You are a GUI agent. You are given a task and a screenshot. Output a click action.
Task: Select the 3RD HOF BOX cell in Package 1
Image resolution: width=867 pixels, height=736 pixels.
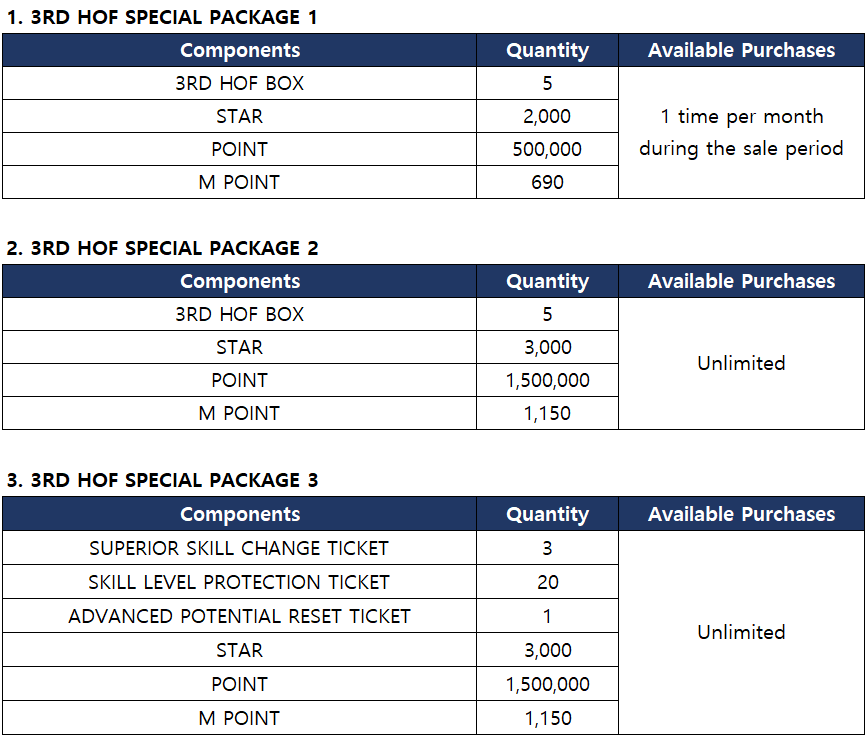[239, 83]
